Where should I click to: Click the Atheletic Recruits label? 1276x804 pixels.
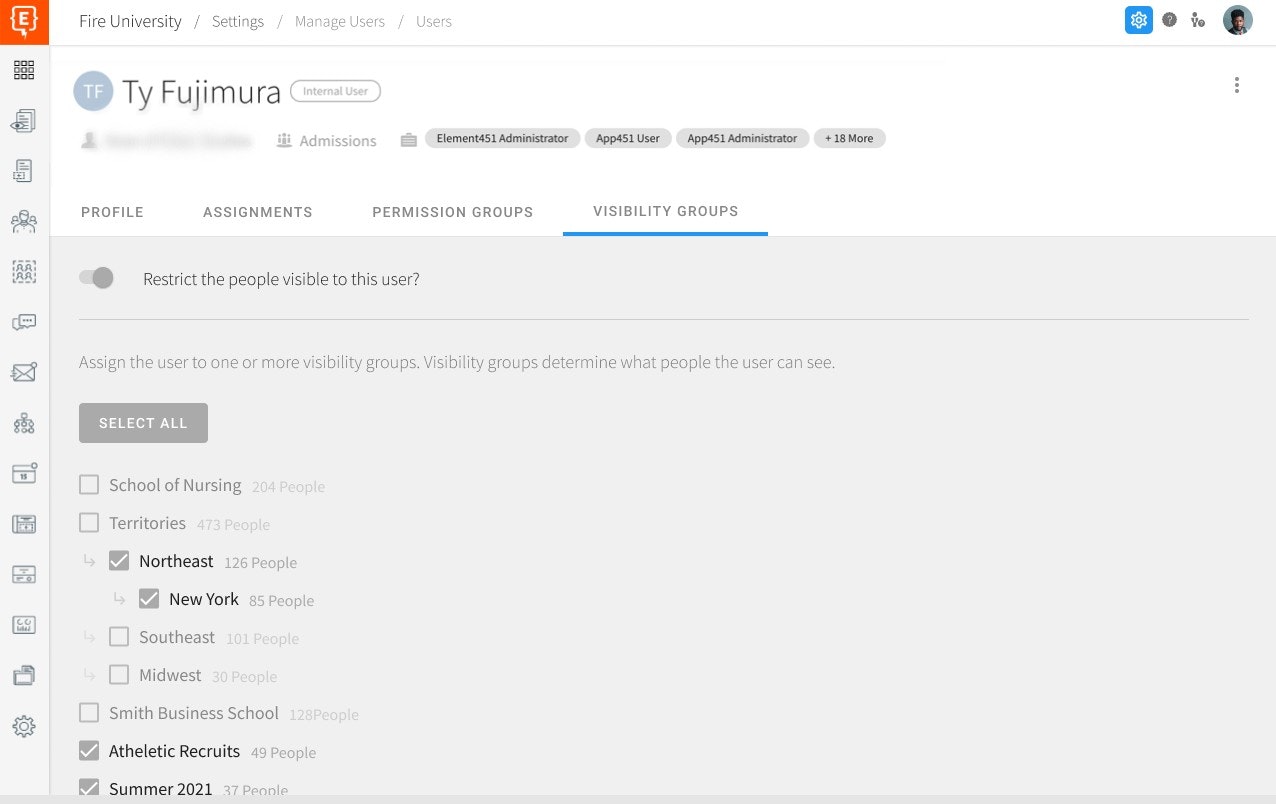(175, 751)
